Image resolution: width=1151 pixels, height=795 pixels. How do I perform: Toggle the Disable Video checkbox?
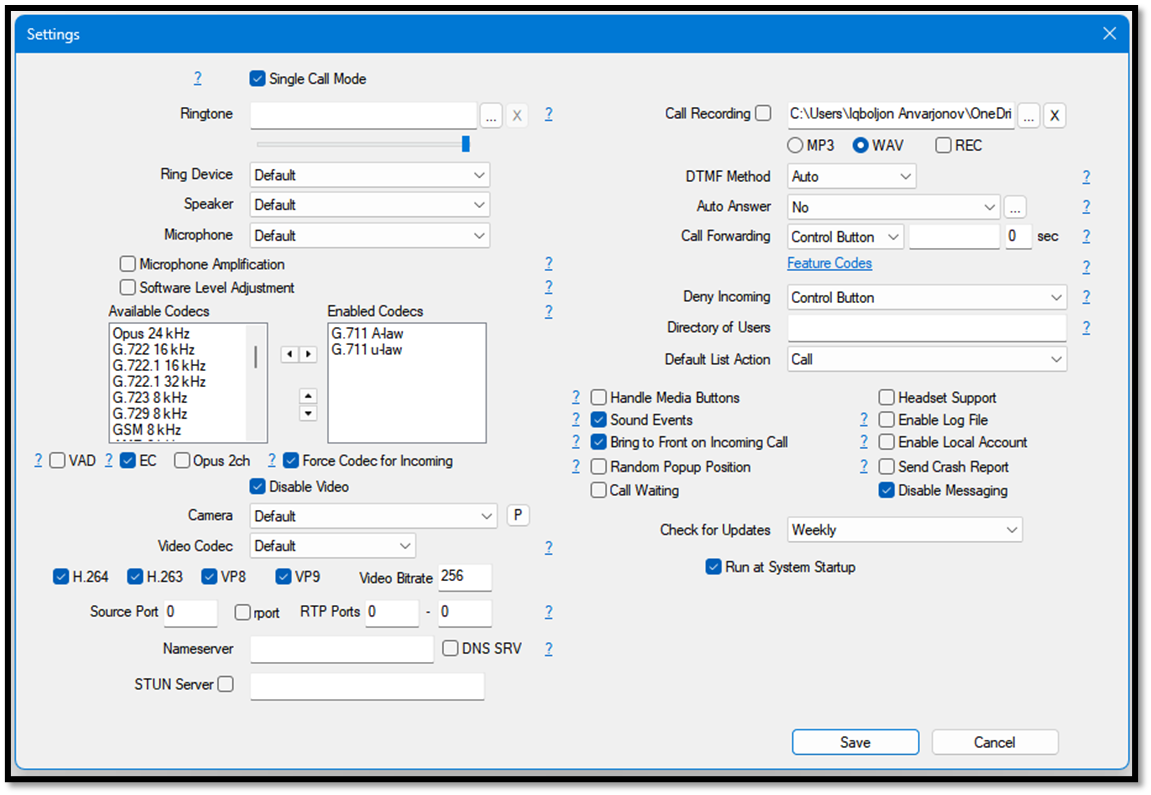(x=257, y=487)
